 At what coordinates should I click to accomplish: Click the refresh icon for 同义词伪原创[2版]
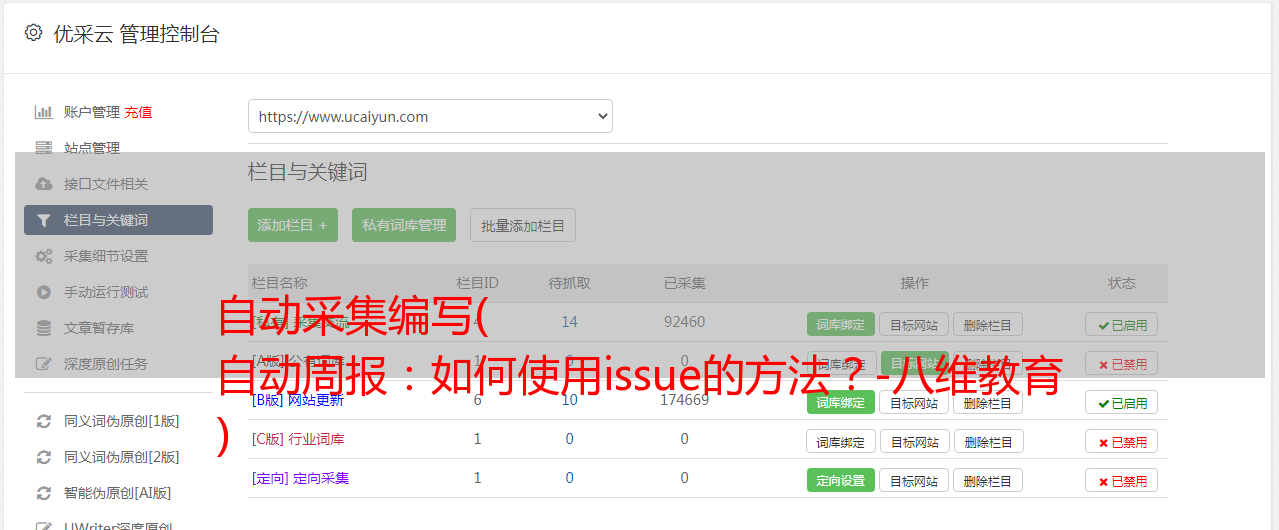[x=43, y=457]
